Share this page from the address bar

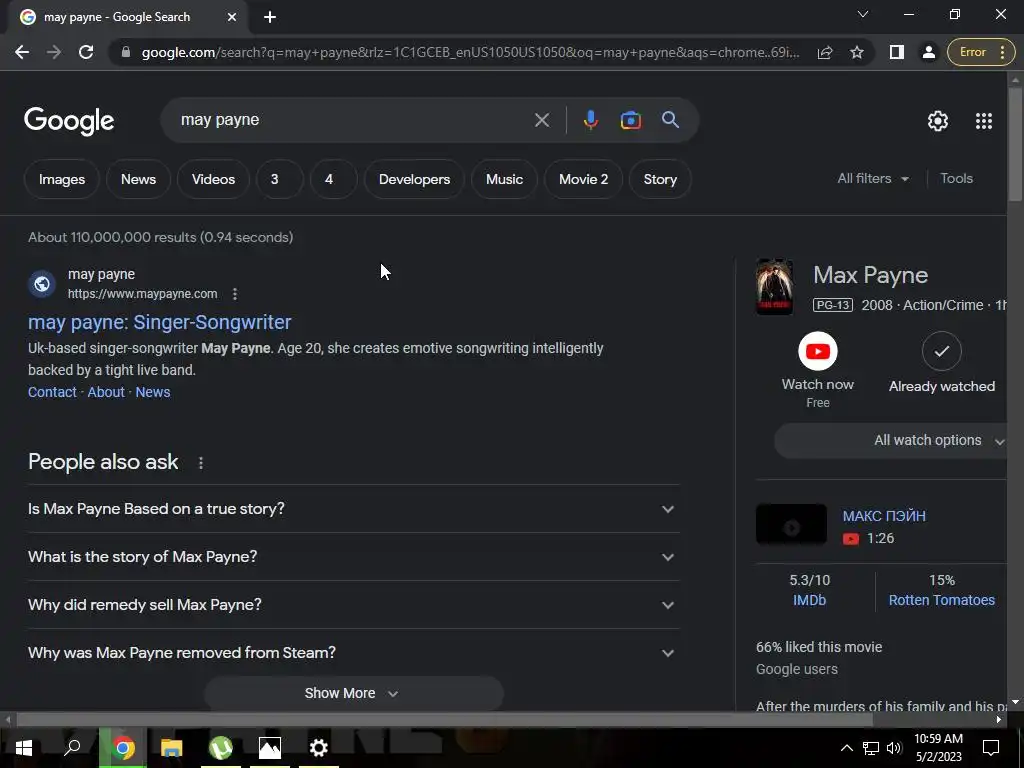click(825, 52)
